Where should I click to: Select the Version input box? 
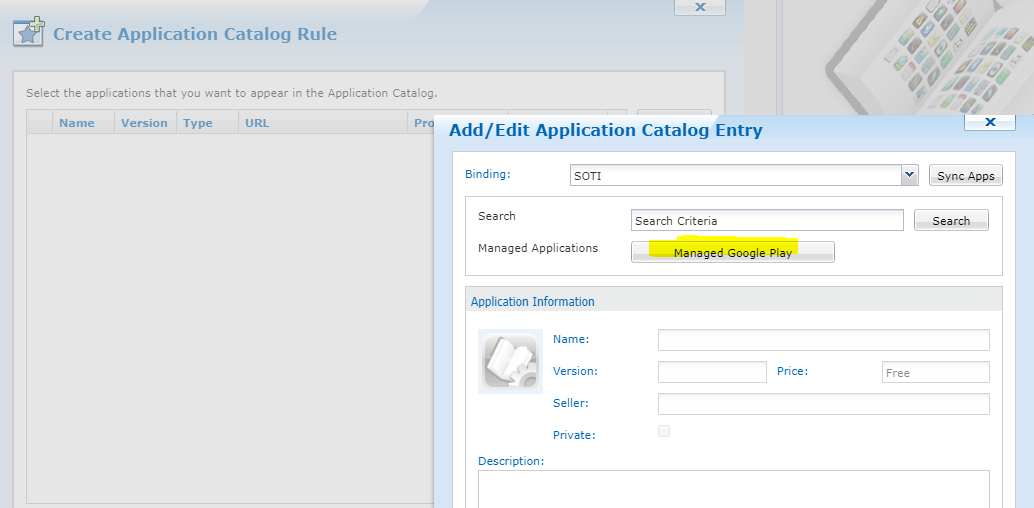(712, 372)
